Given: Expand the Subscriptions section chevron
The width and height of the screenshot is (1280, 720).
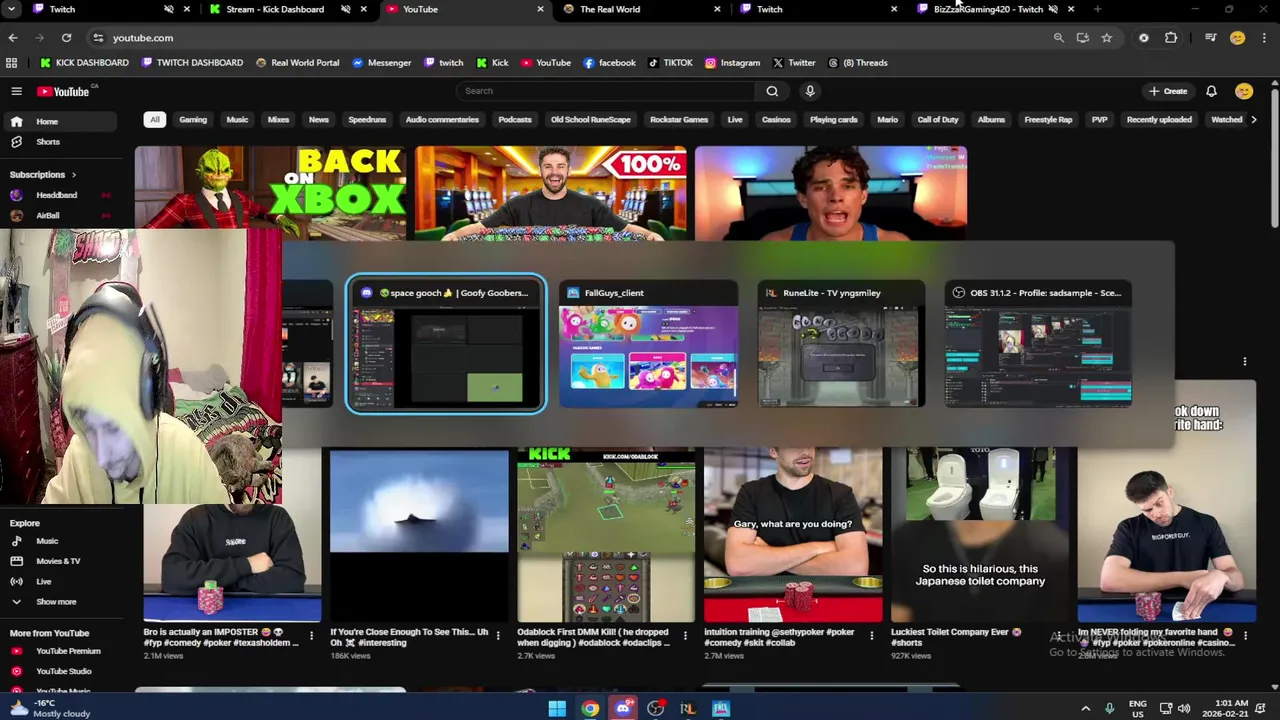Looking at the screenshot, I should click(x=73, y=175).
